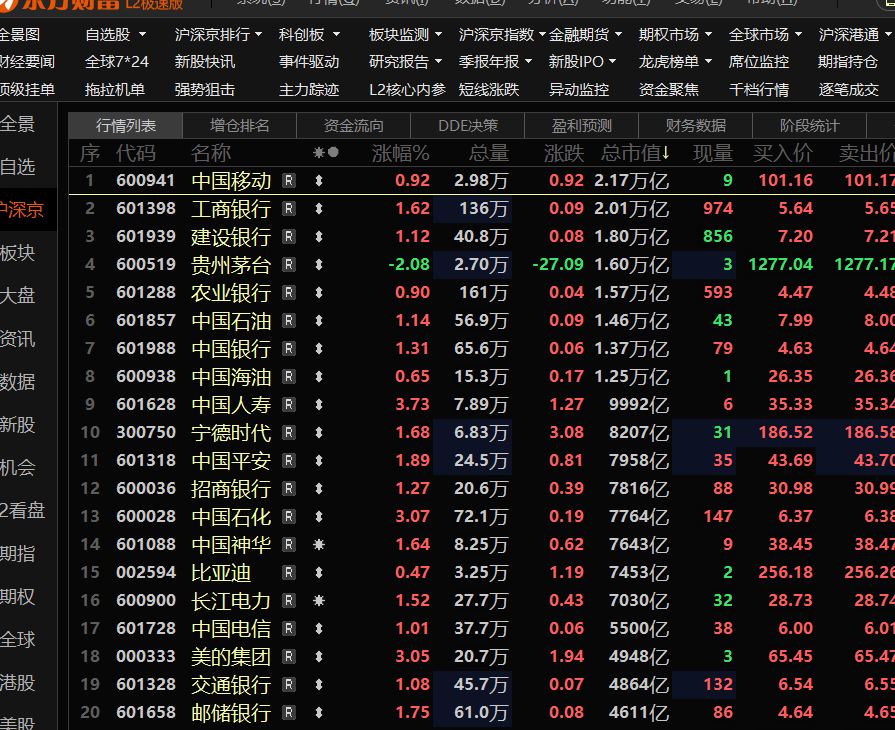
Task: Sort by the 总量 column header
Action: point(489,153)
